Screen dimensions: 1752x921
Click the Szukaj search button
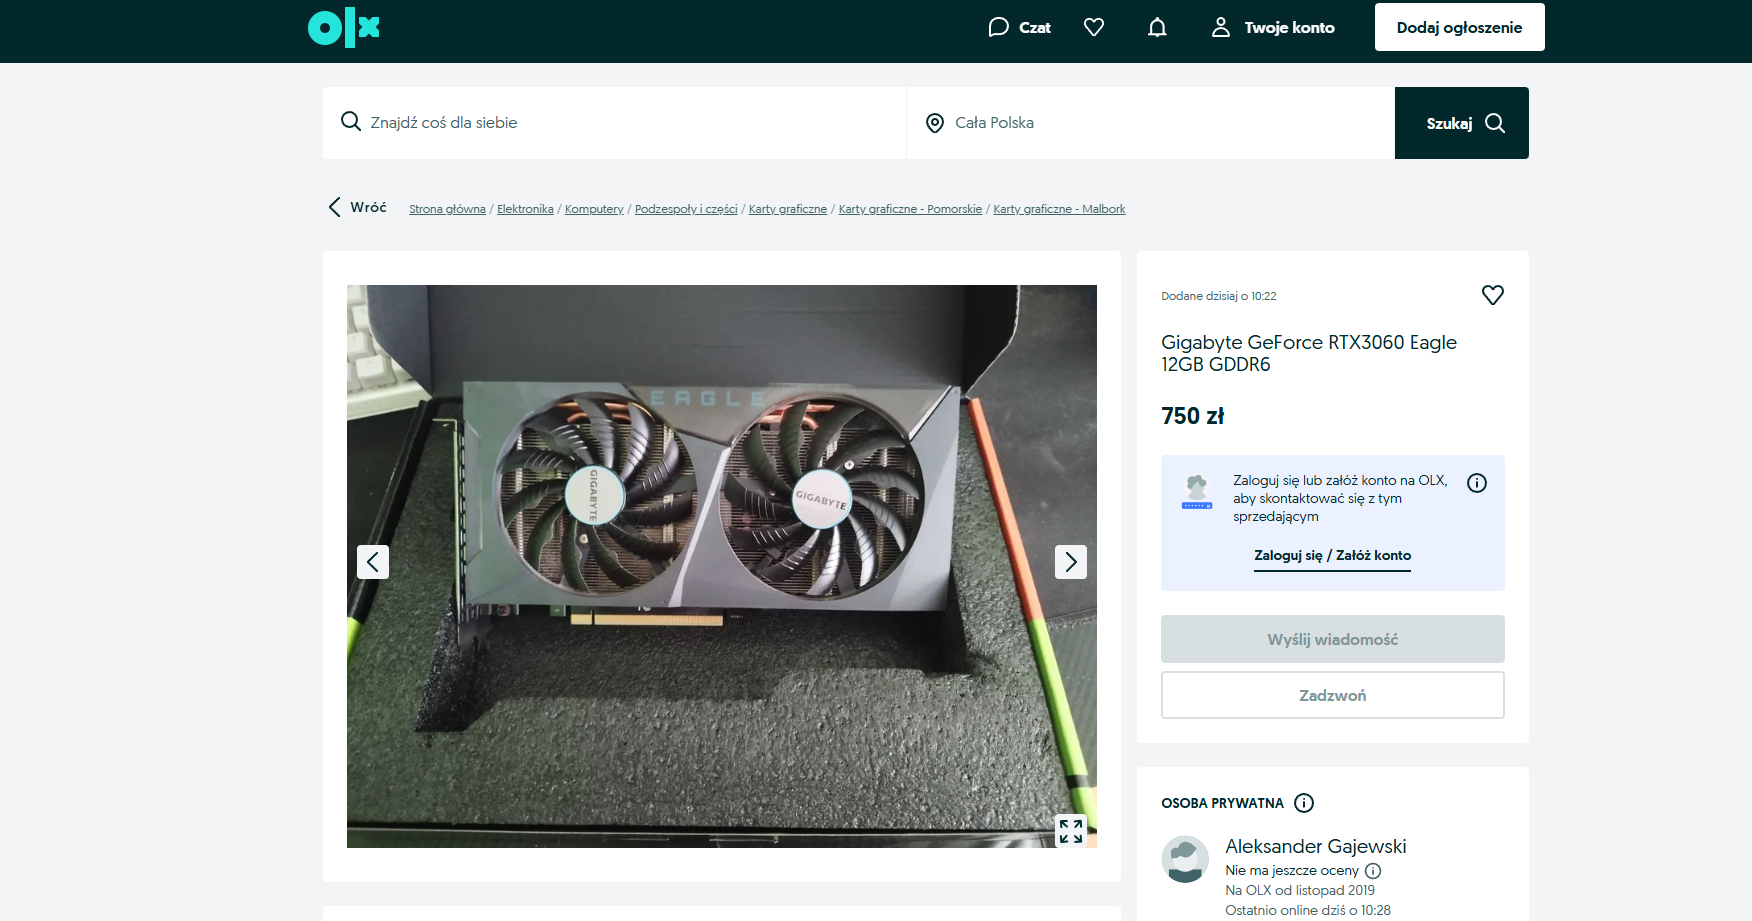tap(1462, 123)
